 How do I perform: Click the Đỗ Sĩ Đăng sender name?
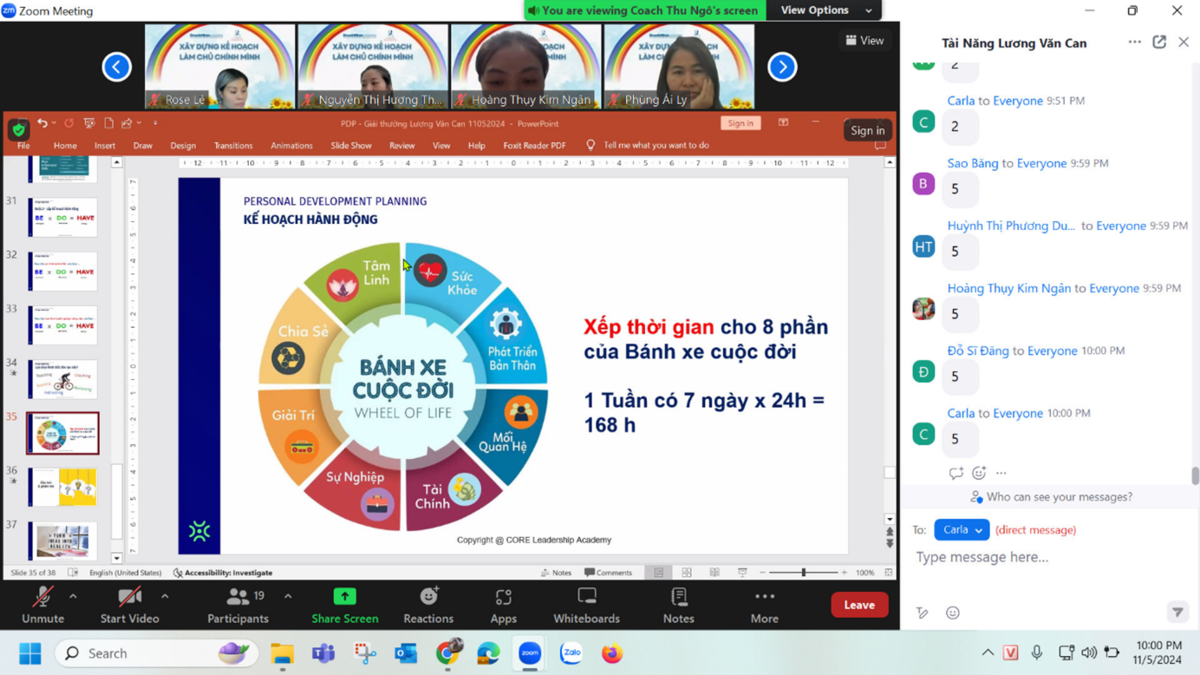(x=978, y=351)
